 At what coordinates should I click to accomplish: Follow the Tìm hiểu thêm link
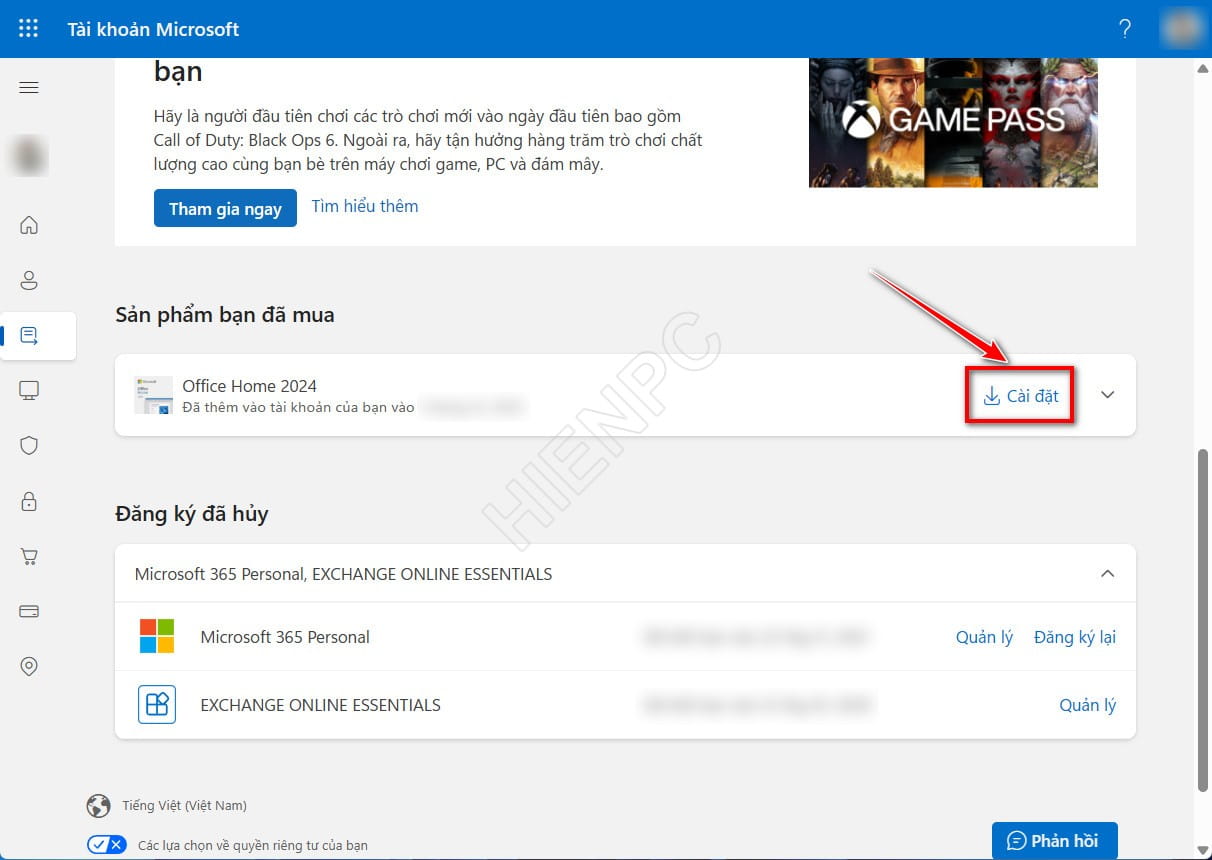click(x=365, y=206)
